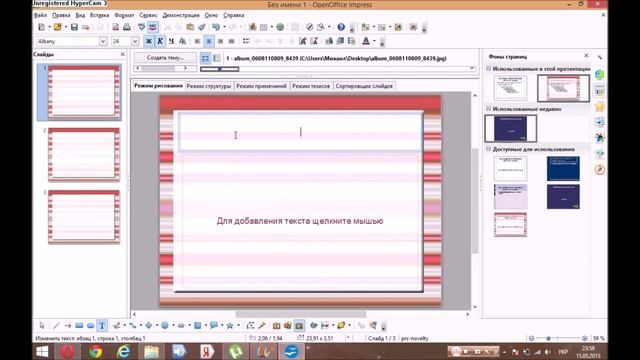
Task: Click 'Для добавления текста щелкните мышью' placeholder
Action: [x=300, y=221]
